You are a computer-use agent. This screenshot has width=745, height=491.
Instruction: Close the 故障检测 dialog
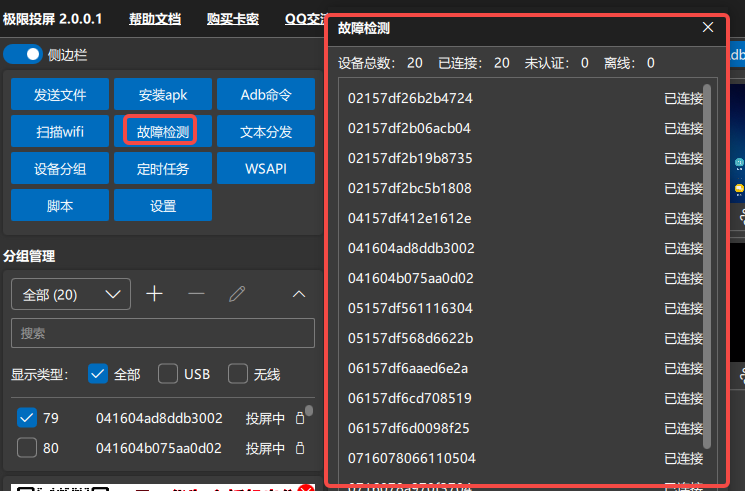tap(708, 28)
